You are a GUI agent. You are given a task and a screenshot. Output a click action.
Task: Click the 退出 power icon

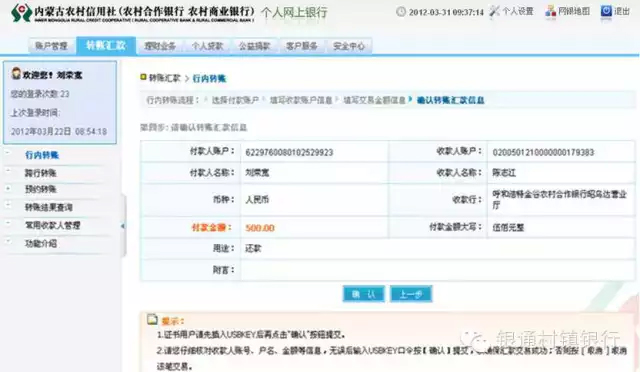tap(606, 11)
